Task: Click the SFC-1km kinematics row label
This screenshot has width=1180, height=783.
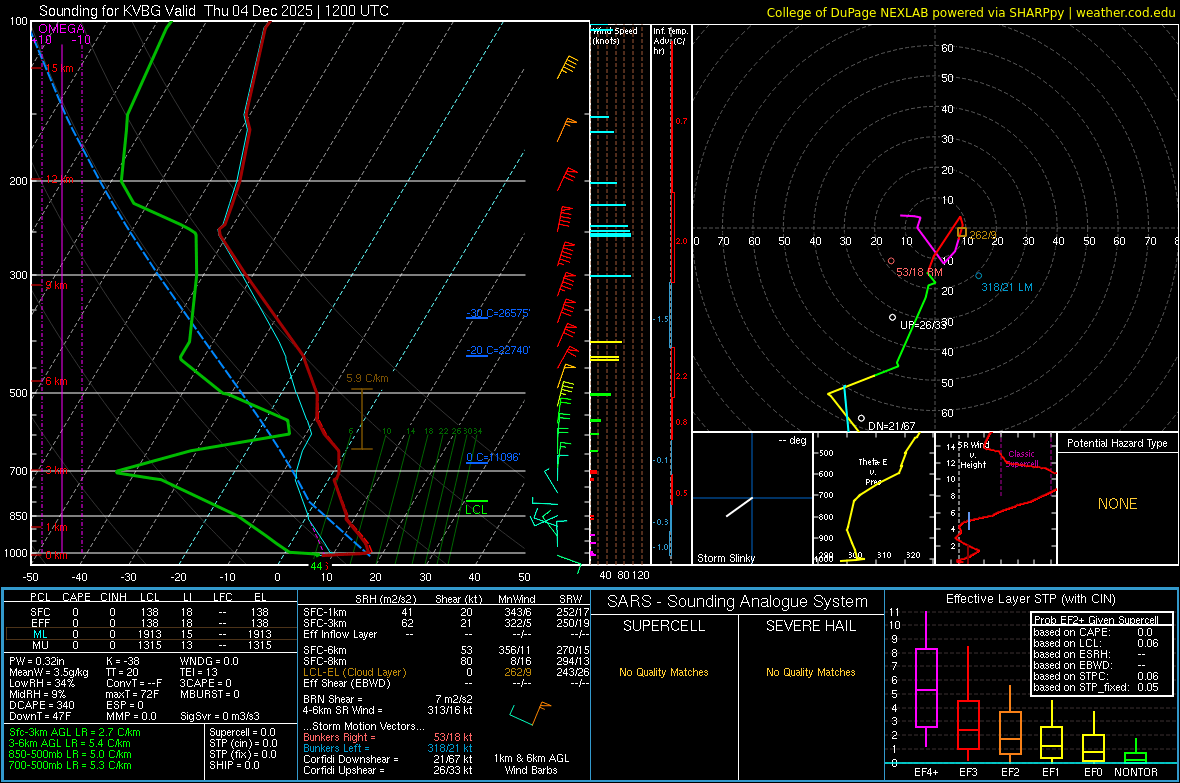Action: coord(325,612)
